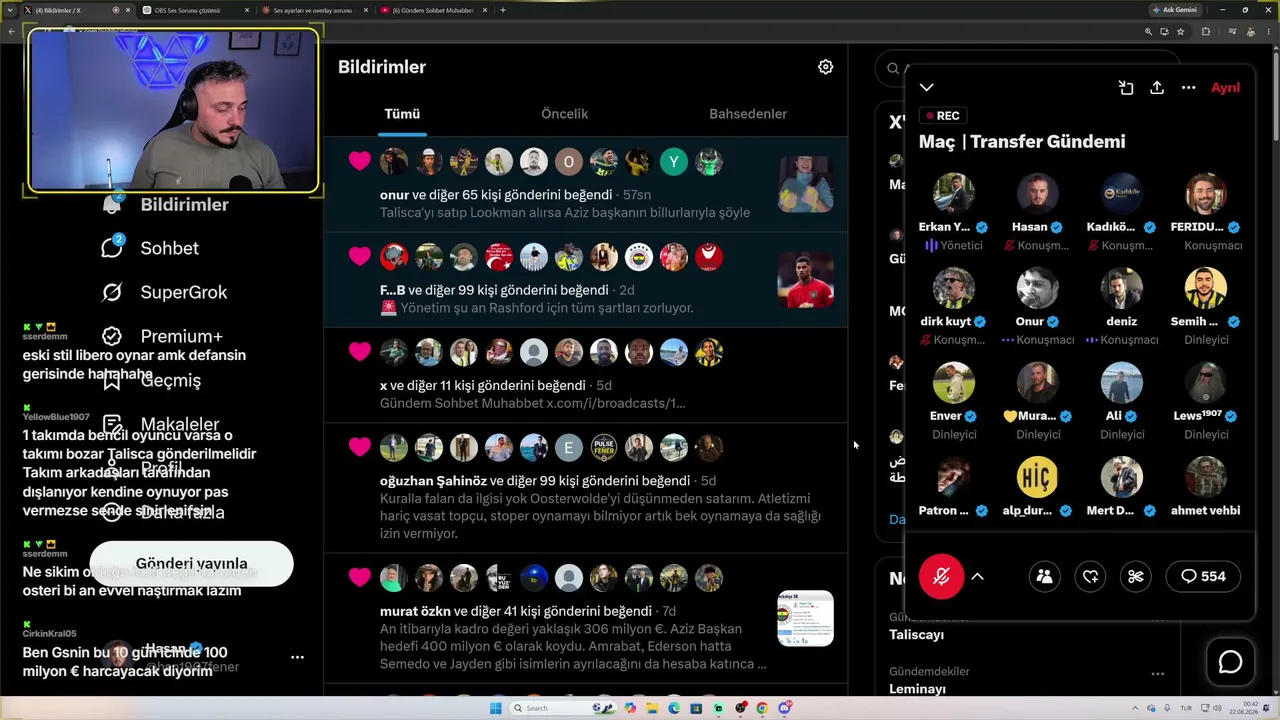Open account options dots next to Hasan
The image size is (1280, 720).
coord(297,657)
